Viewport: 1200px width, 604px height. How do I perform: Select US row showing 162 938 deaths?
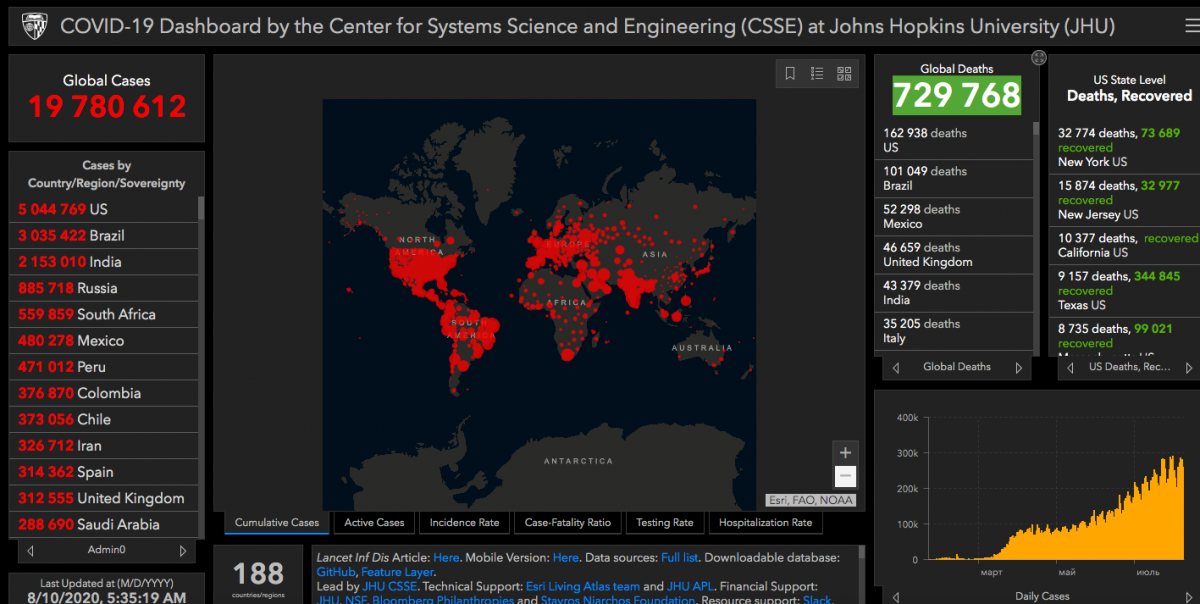954,140
